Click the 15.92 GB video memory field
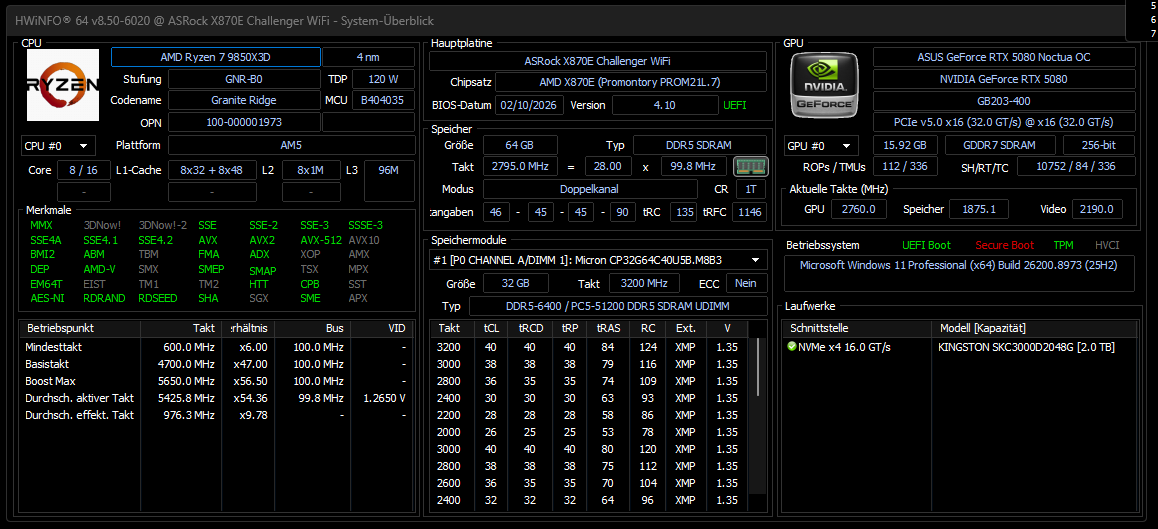Screen dimensions: 1158x529 tap(905, 146)
